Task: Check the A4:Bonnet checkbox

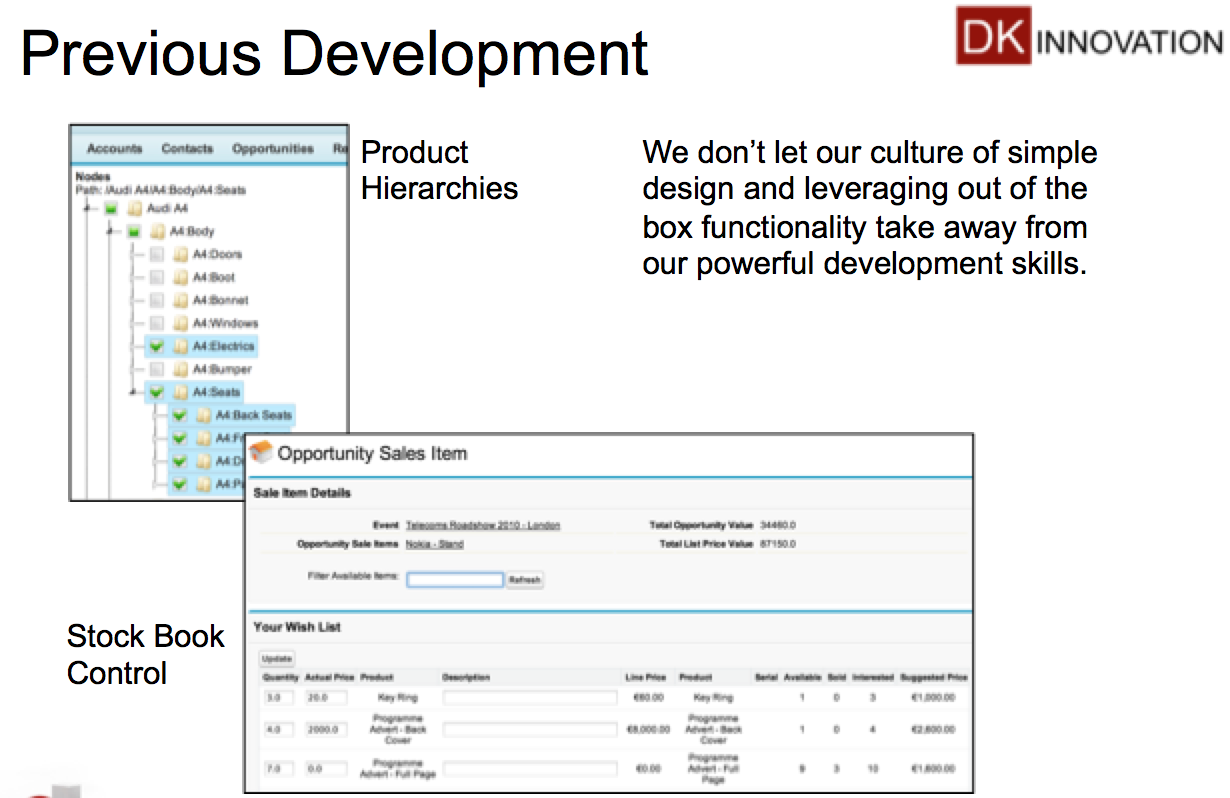Action: tap(157, 301)
